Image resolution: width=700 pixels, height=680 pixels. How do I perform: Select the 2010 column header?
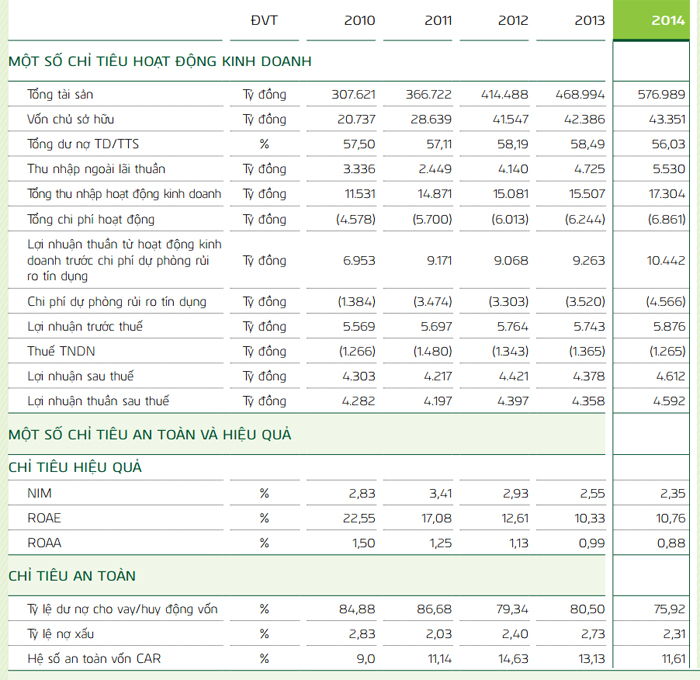click(x=361, y=20)
